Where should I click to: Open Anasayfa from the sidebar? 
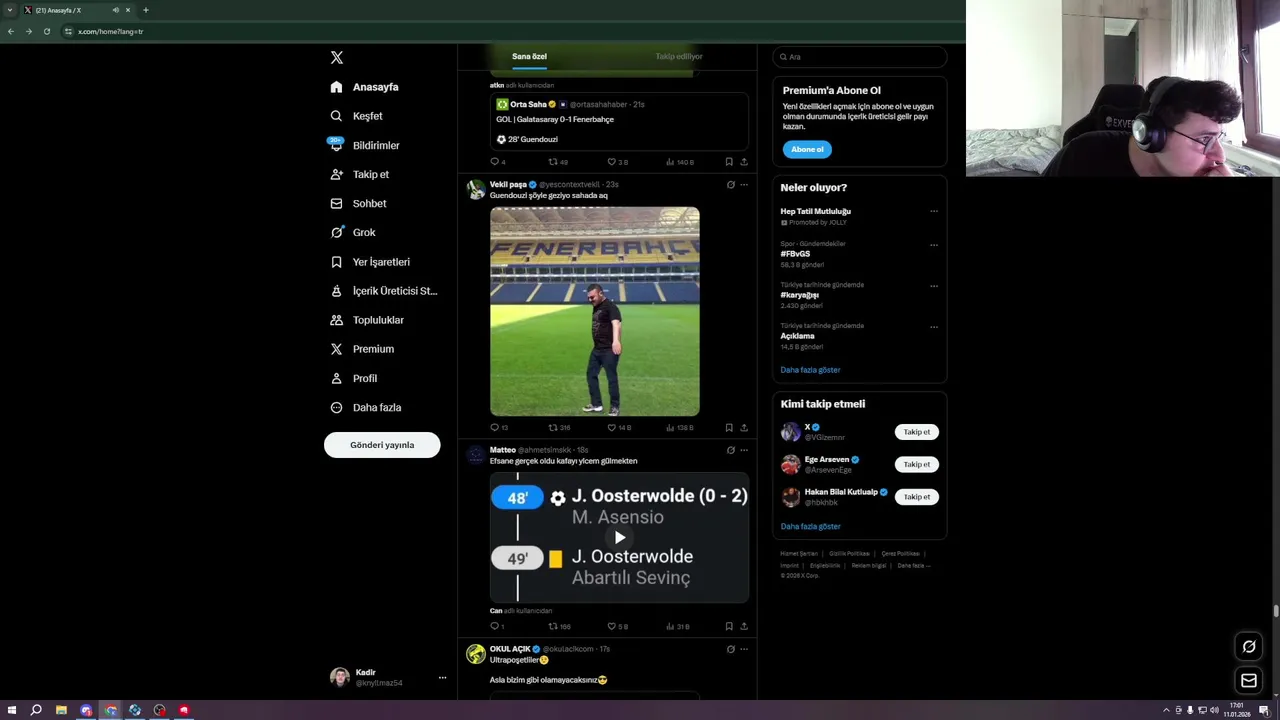[x=364, y=87]
